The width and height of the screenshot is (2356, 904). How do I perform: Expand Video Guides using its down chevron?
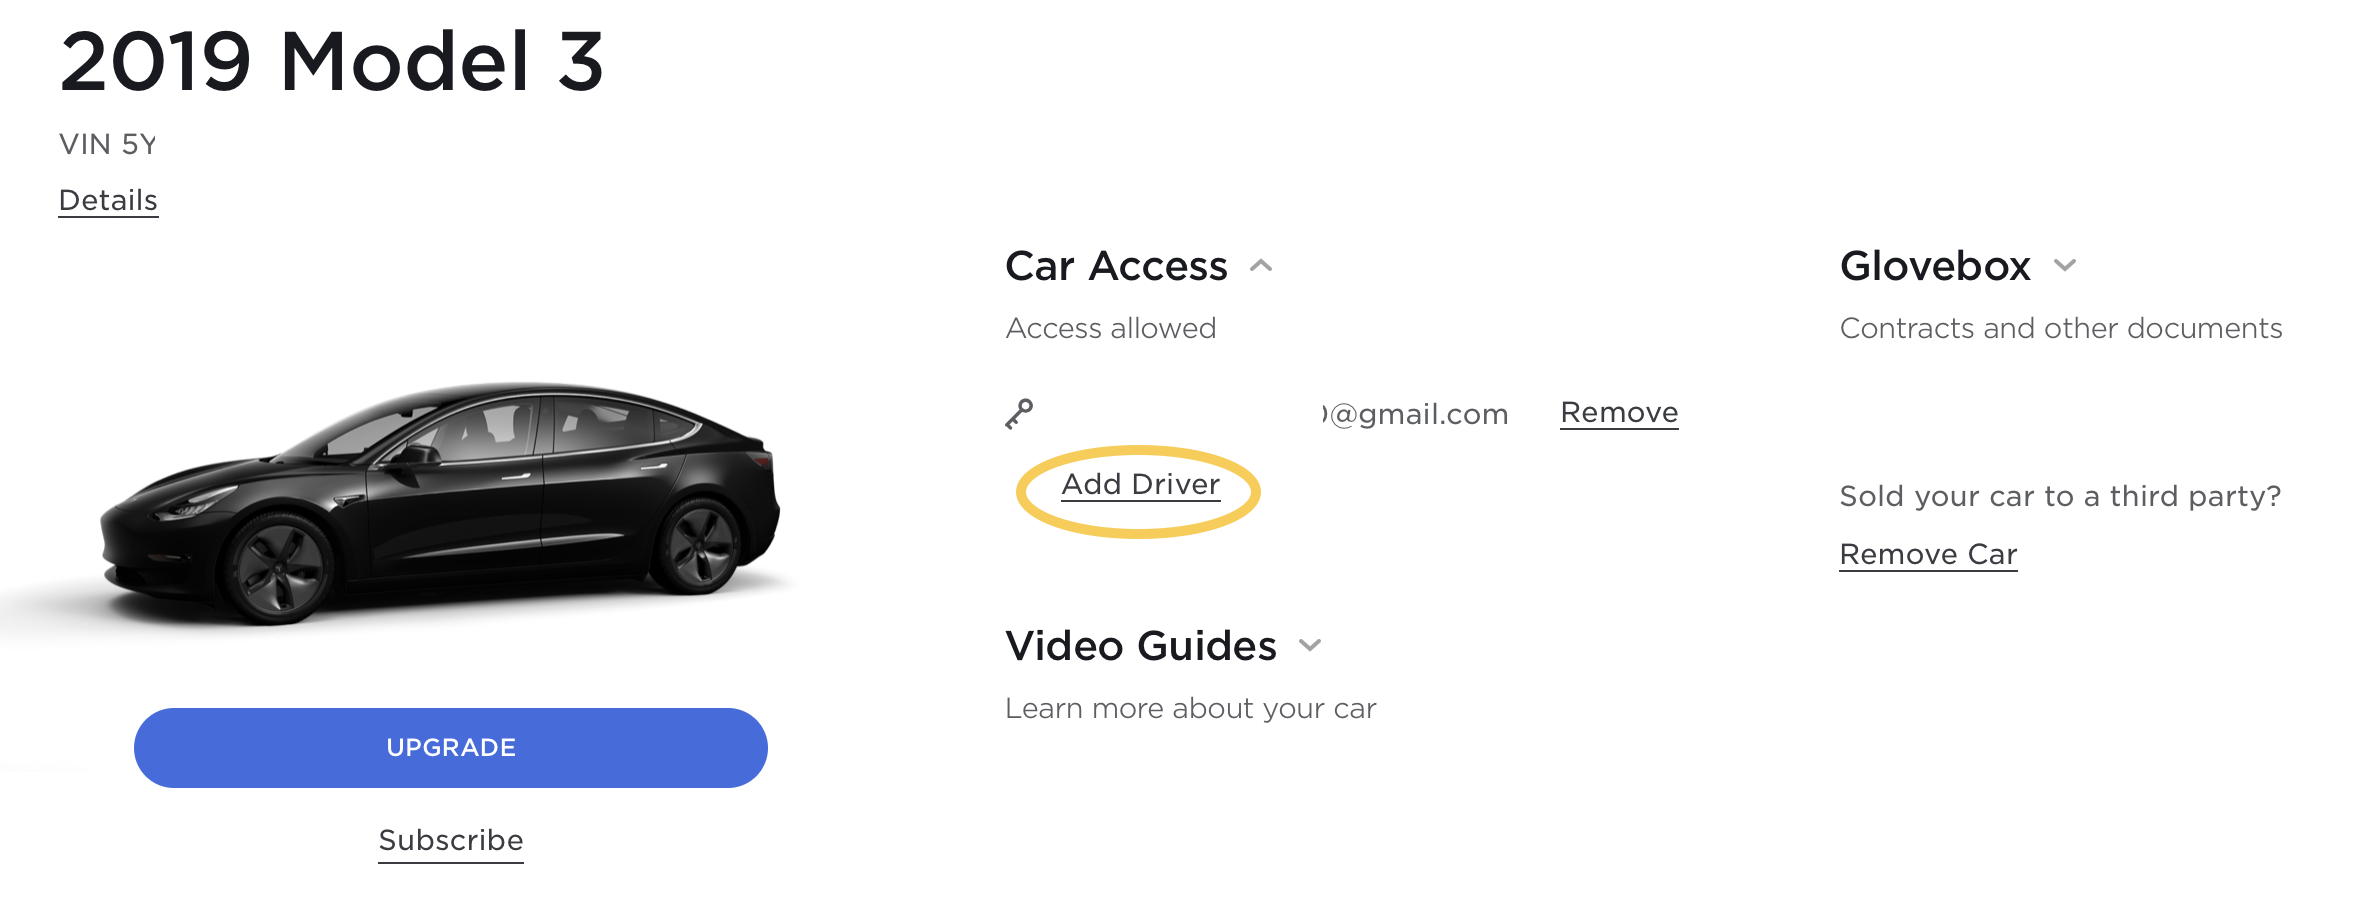pyautogui.click(x=1310, y=646)
